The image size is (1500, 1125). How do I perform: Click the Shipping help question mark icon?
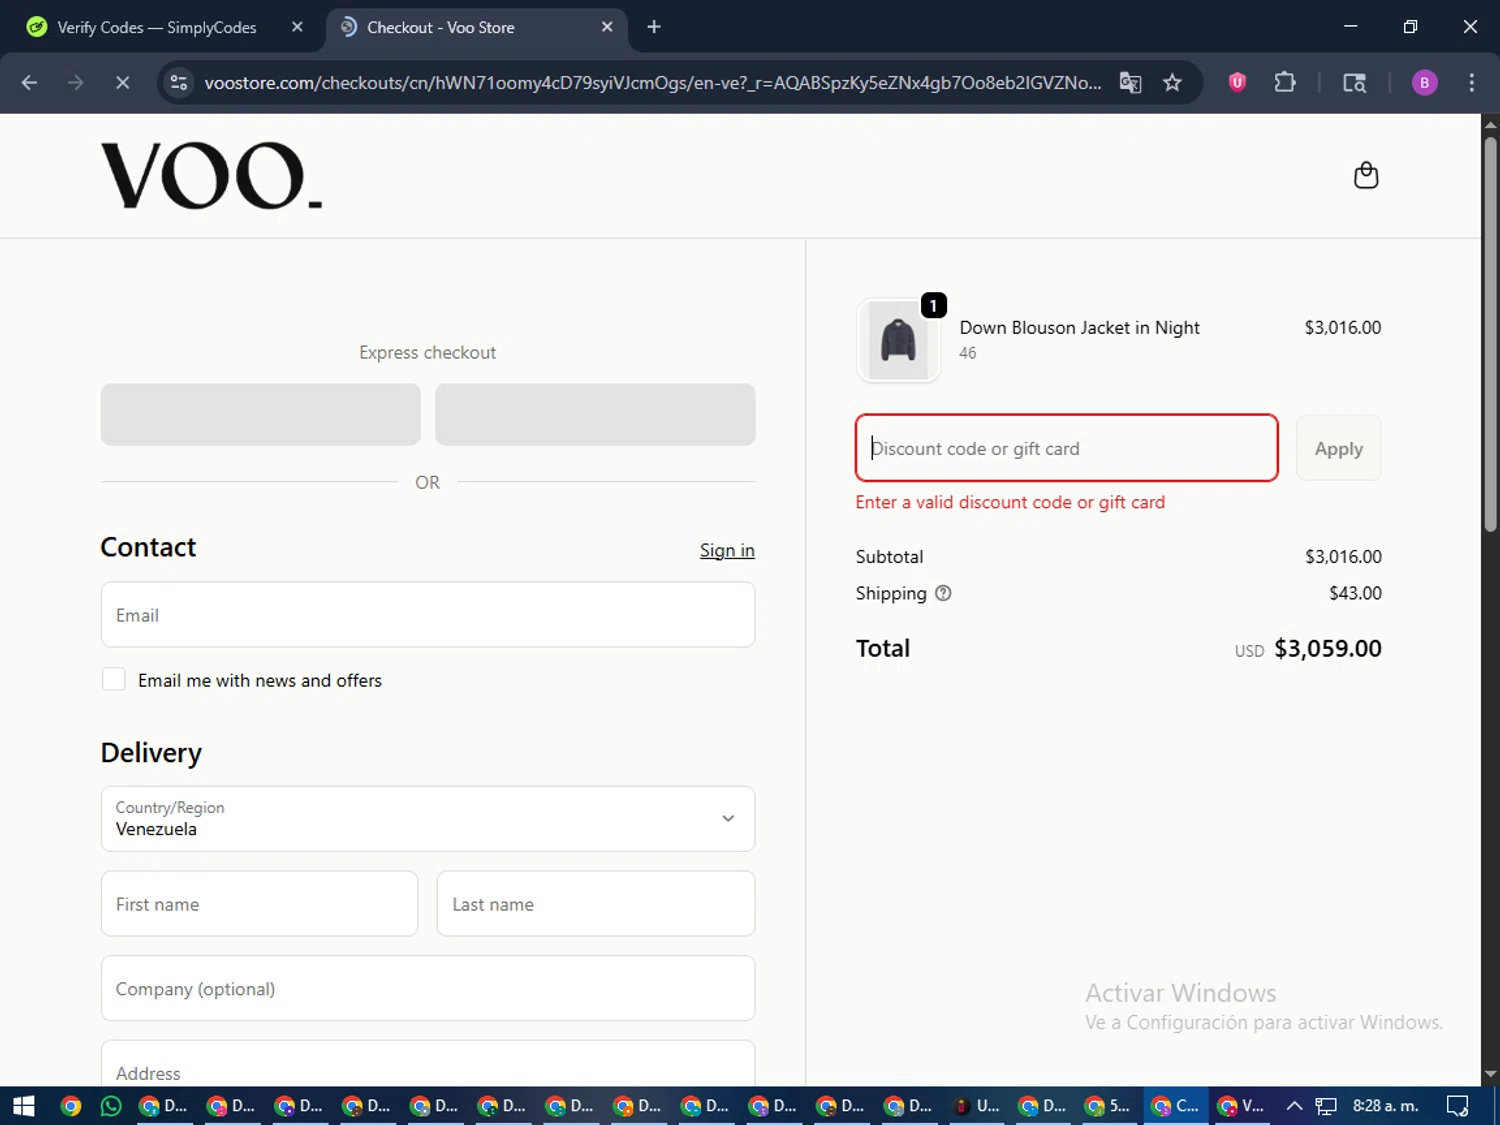pyautogui.click(x=943, y=593)
